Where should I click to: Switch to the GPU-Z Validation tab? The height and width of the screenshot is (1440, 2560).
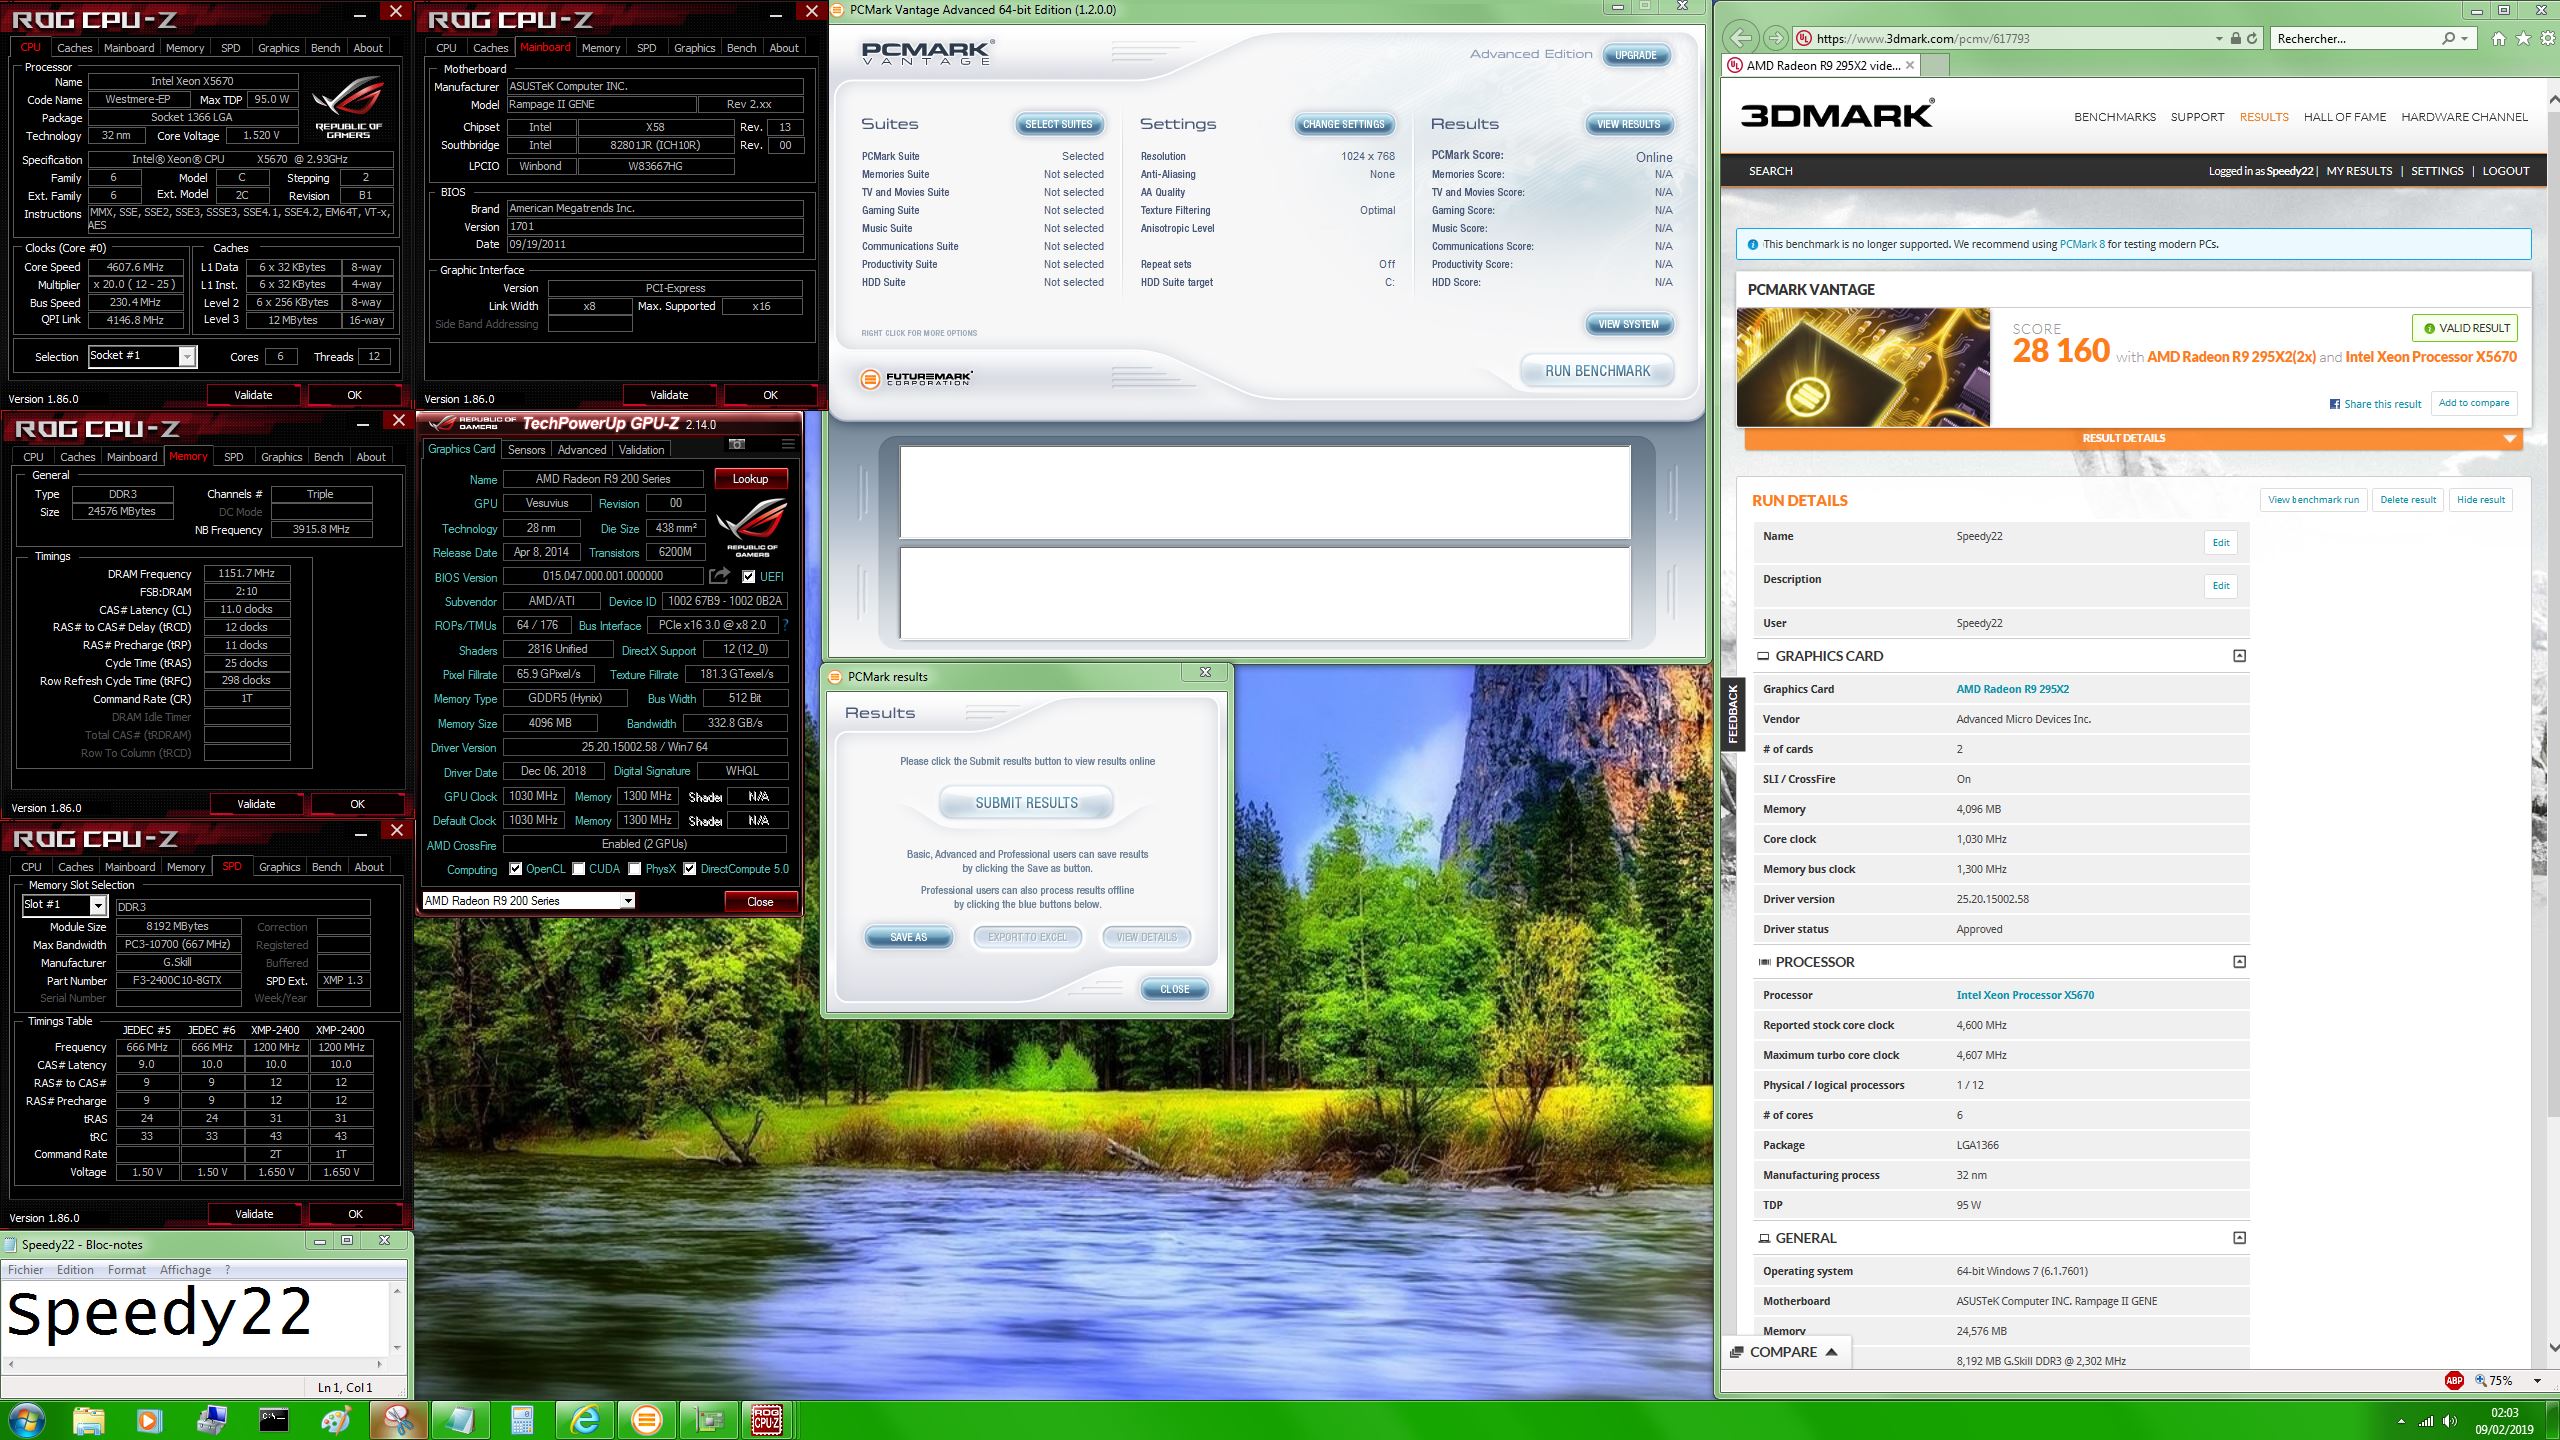point(641,449)
